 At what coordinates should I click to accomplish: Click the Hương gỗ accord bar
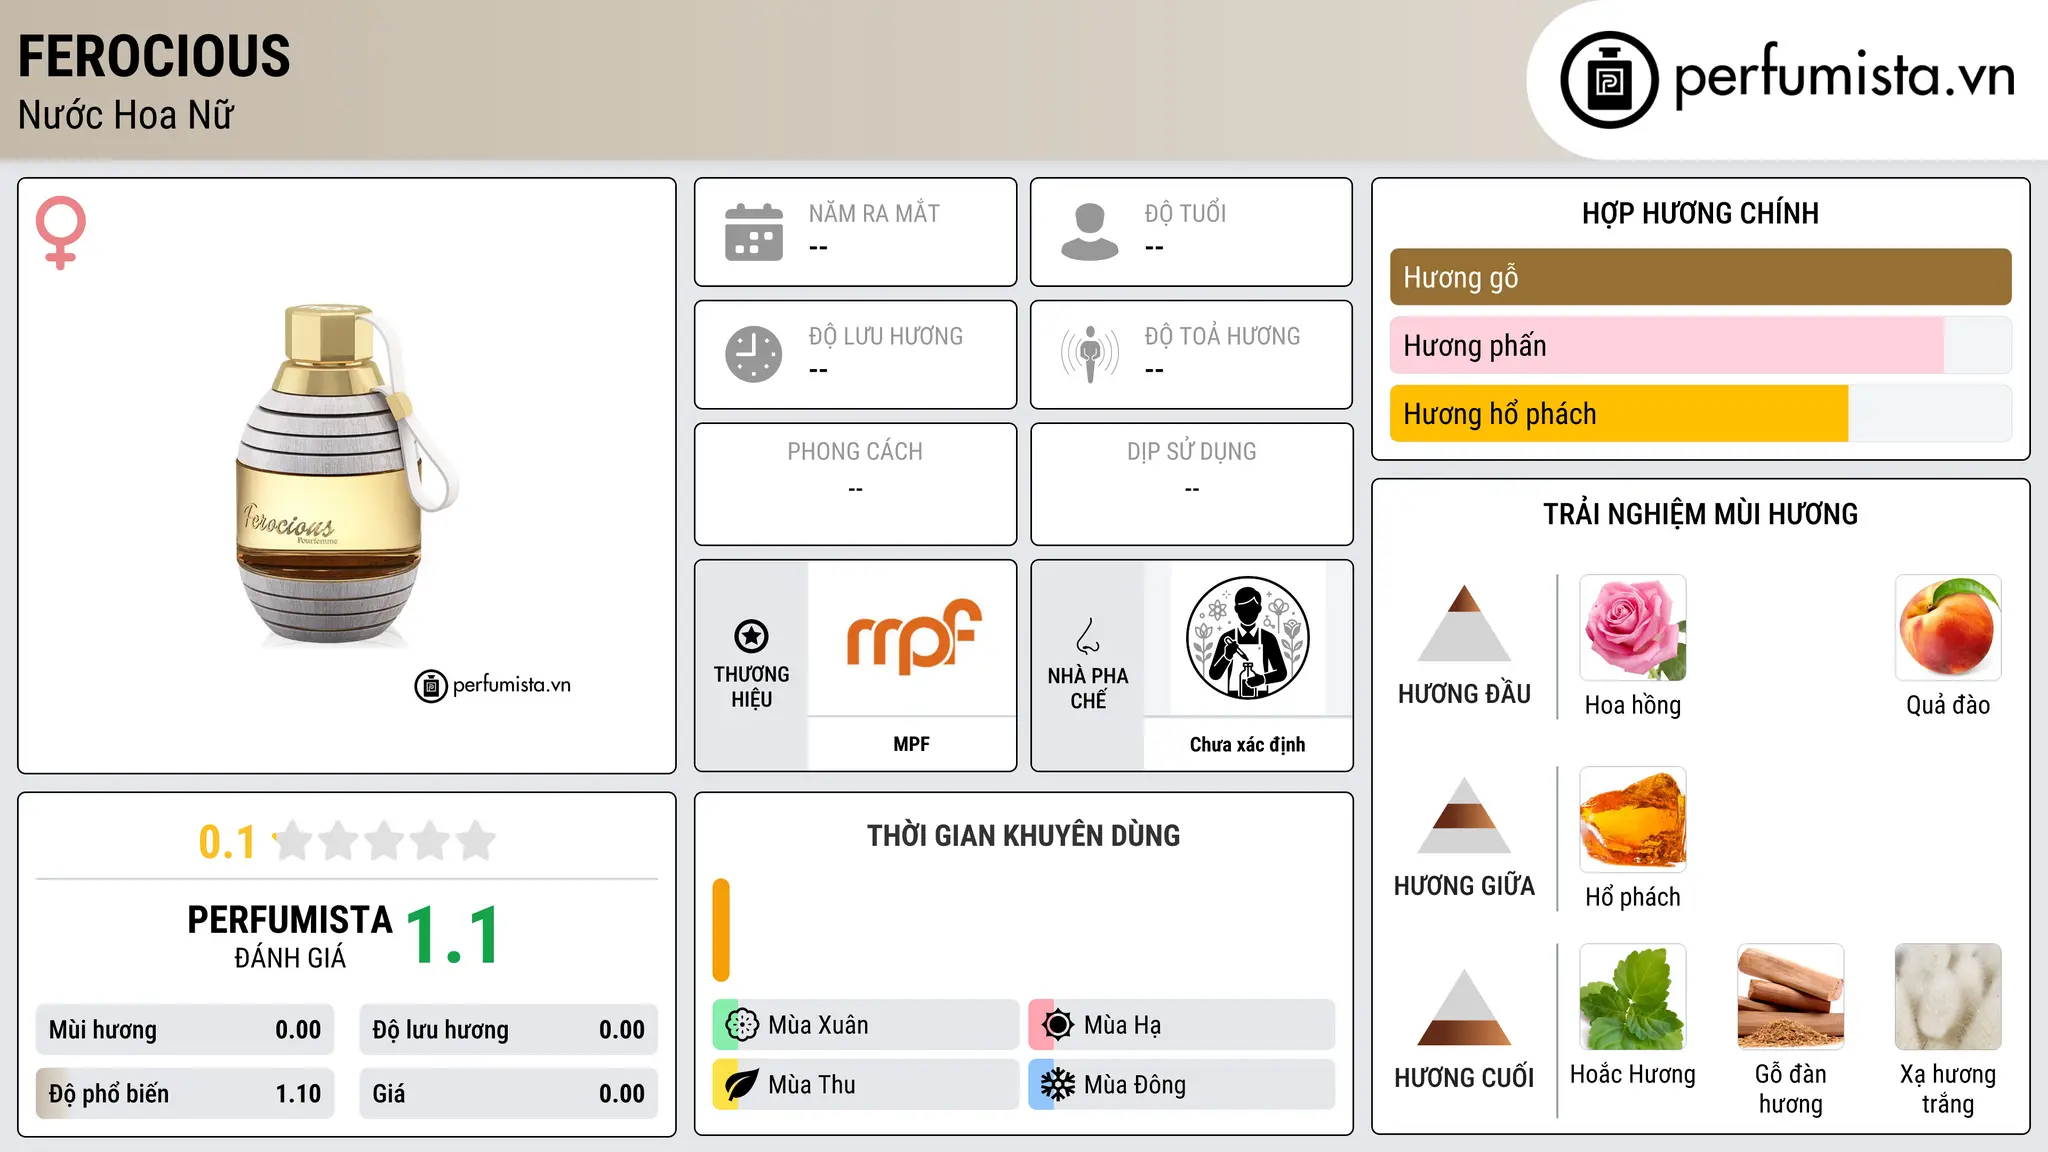[1700, 277]
